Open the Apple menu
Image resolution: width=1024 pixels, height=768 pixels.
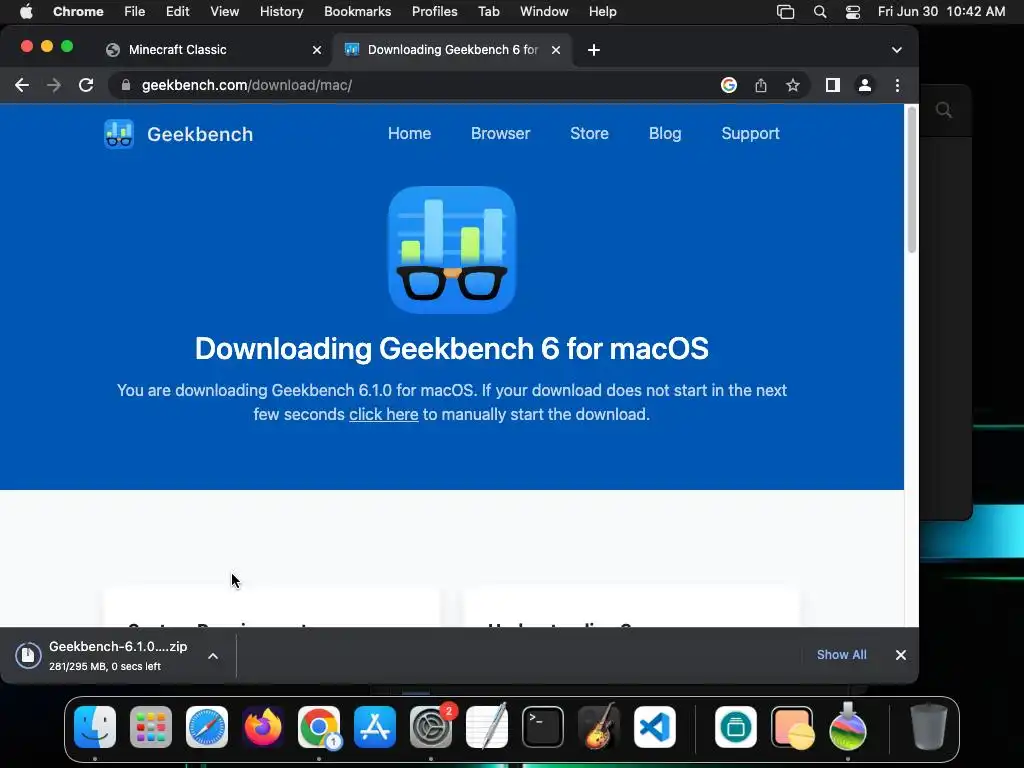(26, 12)
